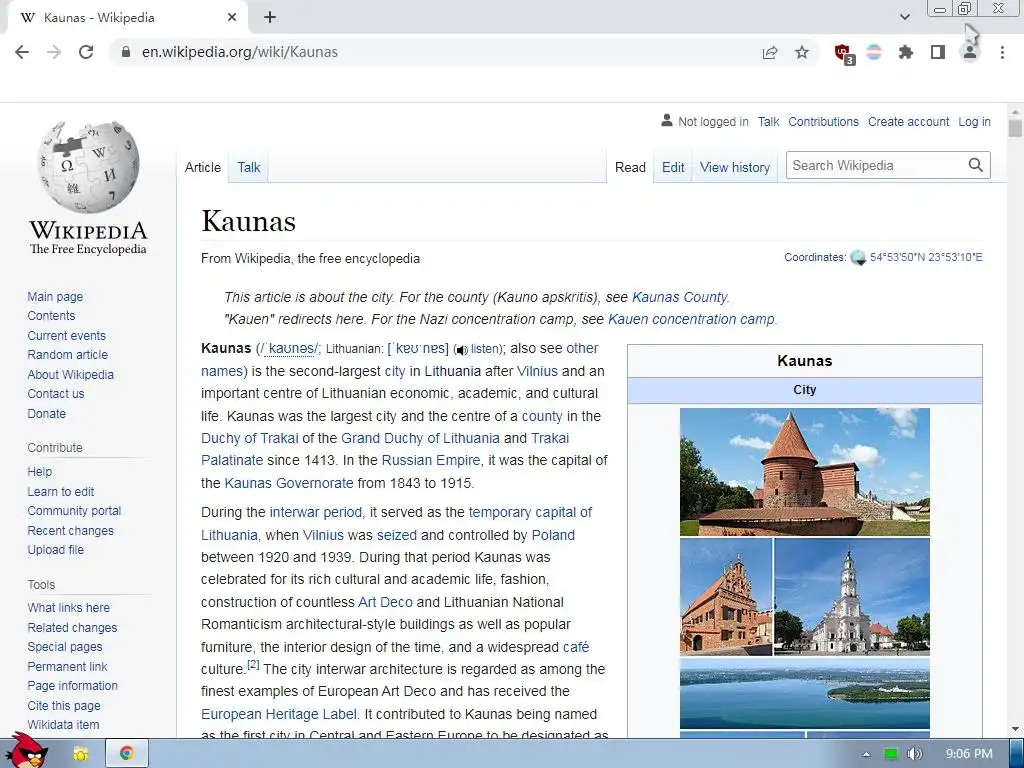This screenshot has width=1024, height=768.
Task: Open the European Heritage Label link
Action: point(279,714)
